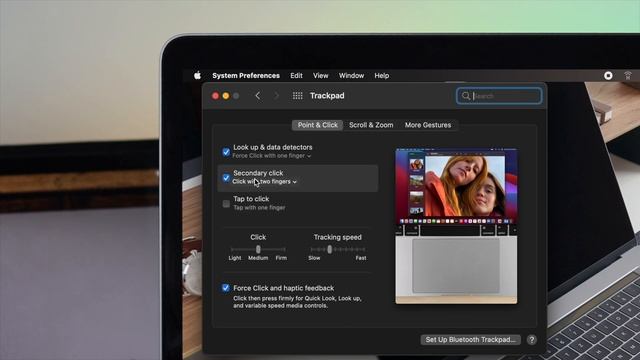This screenshot has width=640, height=360.
Task: Enable Tap to click checkbox
Action: click(226, 204)
